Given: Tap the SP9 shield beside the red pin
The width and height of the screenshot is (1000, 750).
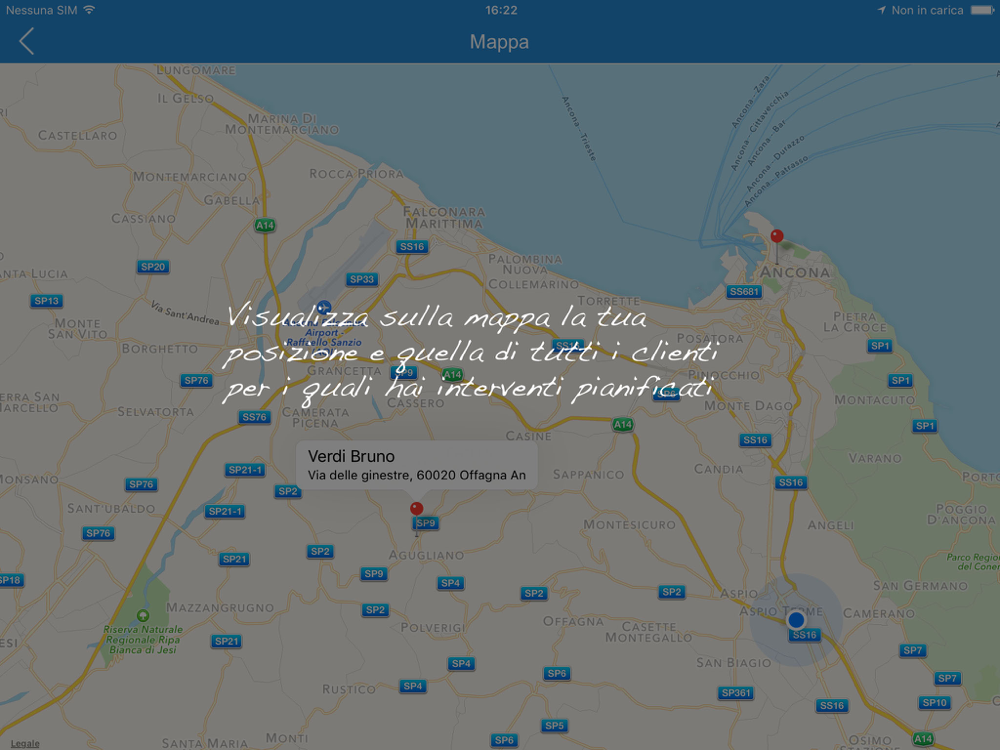Looking at the screenshot, I should [425, 523].
